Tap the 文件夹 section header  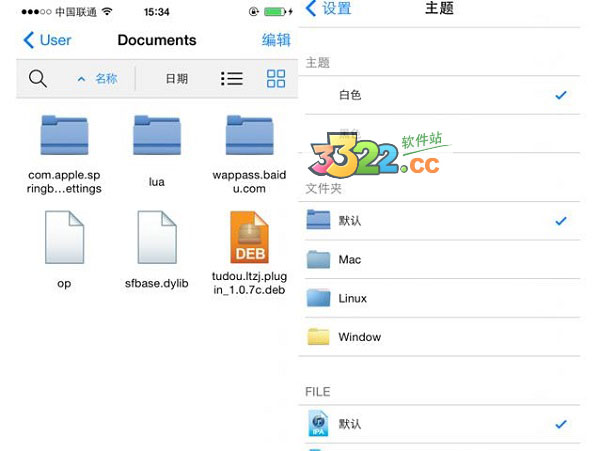[x=323, y=188]
